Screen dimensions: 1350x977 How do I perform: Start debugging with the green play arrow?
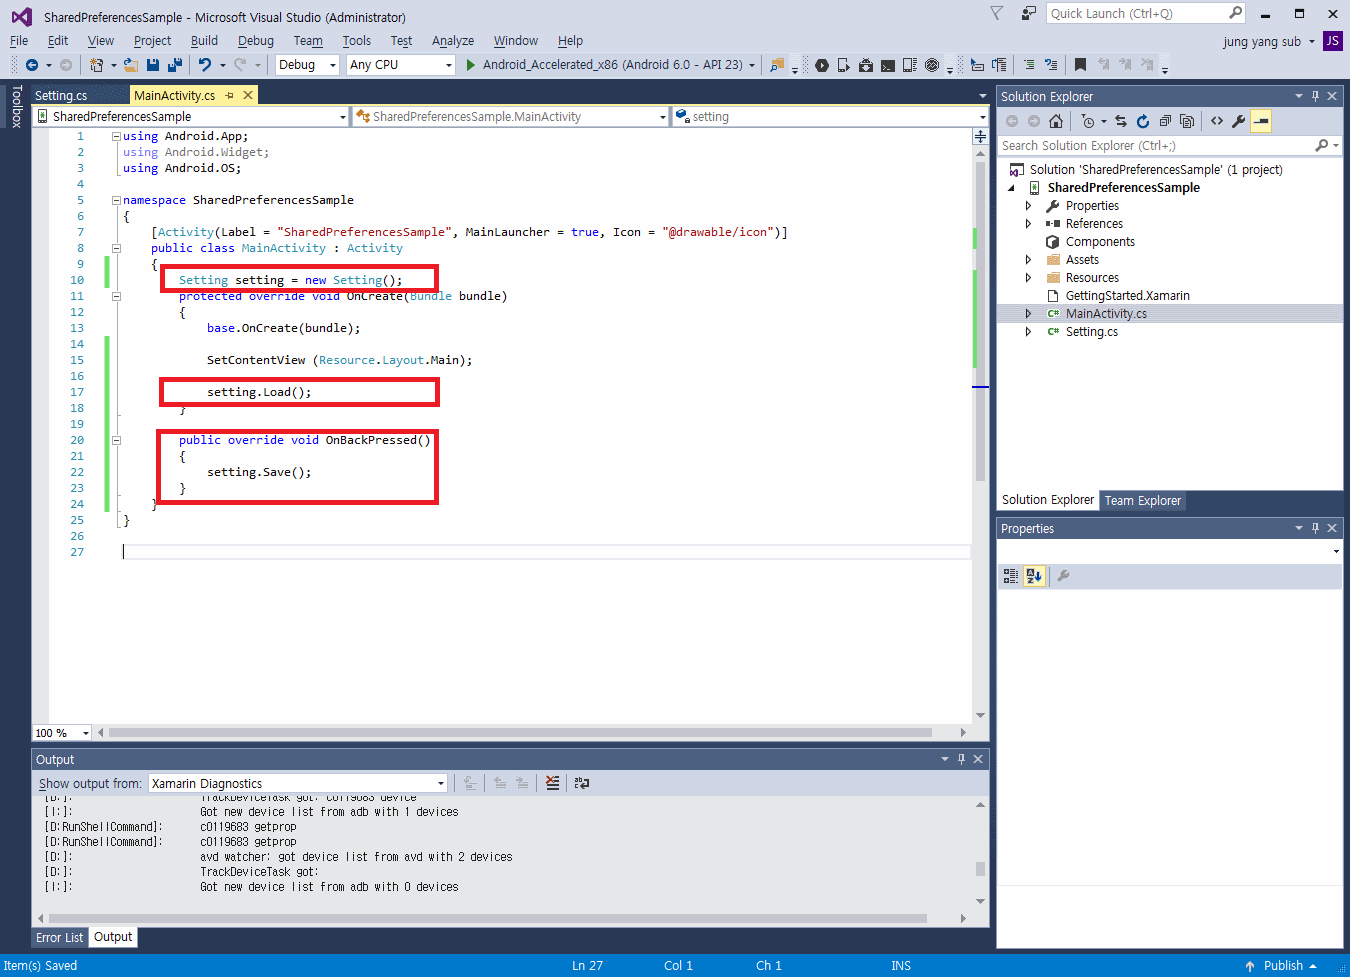point(471,65)
